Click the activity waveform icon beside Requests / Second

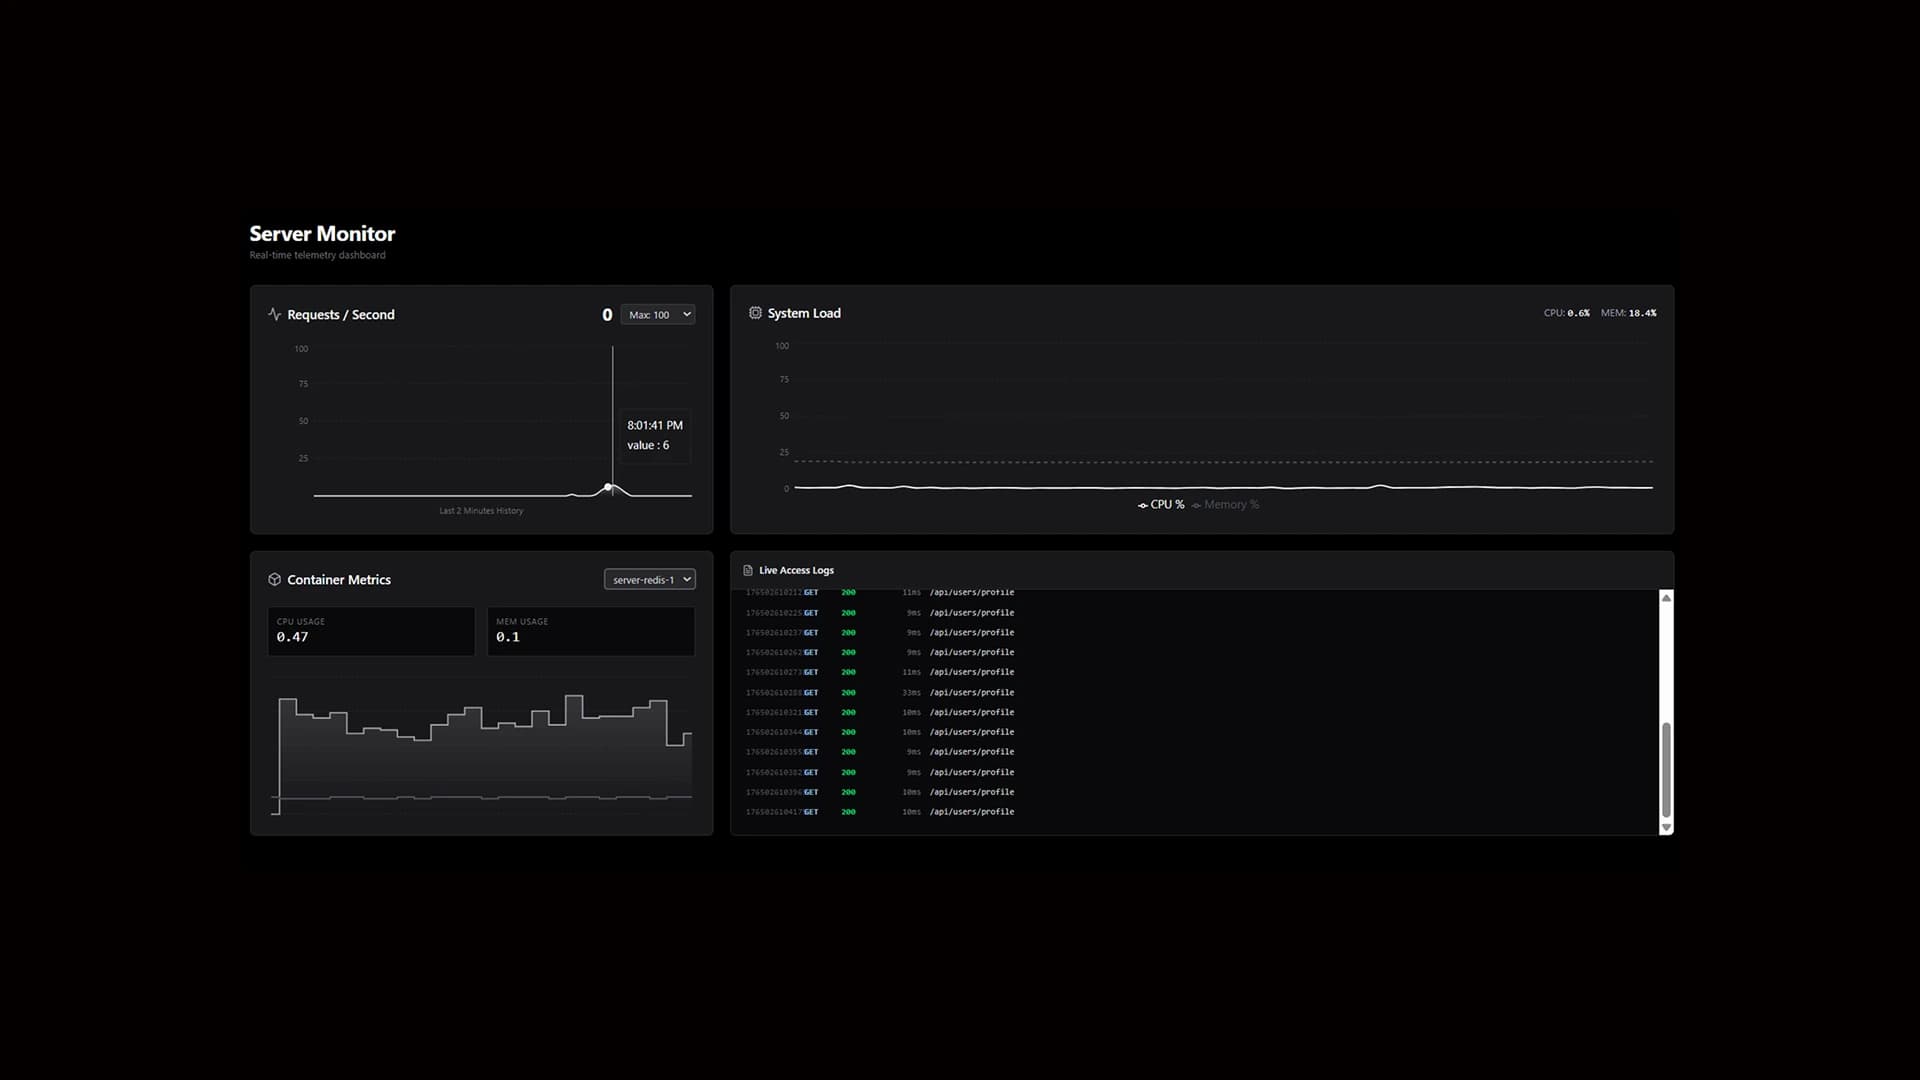(274, 314)
